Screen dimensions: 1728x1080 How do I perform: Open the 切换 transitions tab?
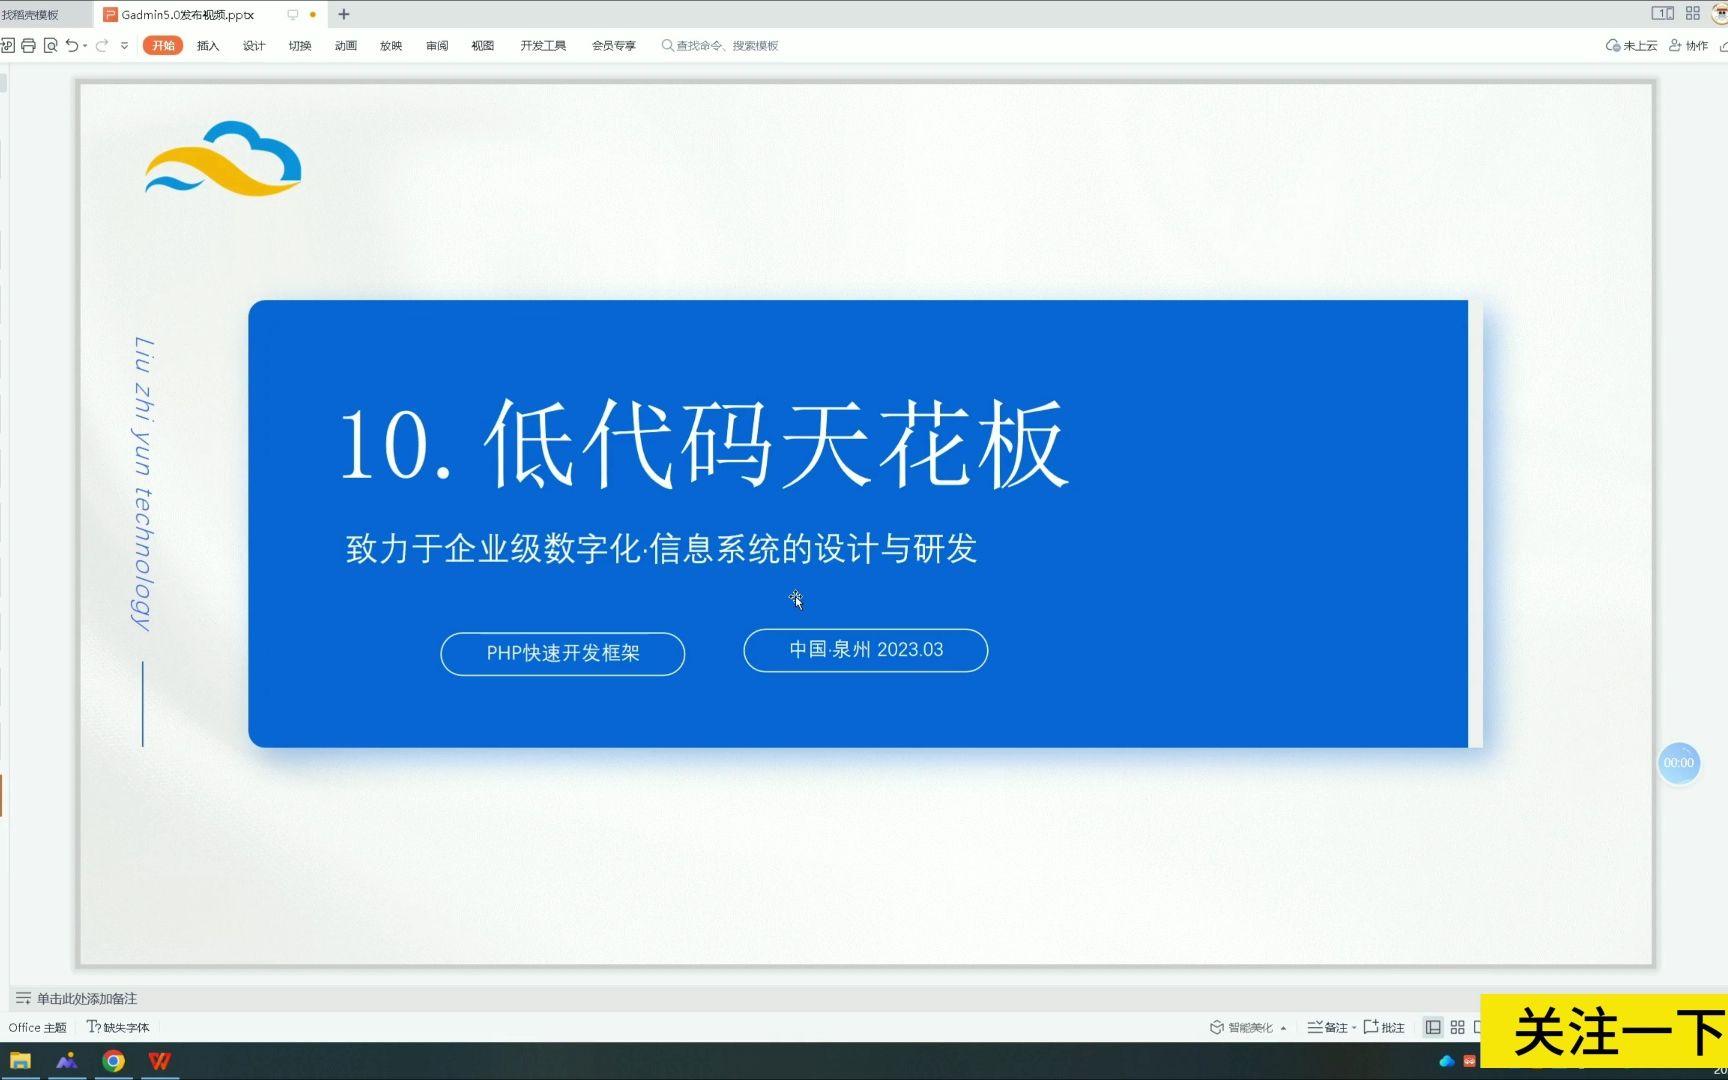pos(300,45)
